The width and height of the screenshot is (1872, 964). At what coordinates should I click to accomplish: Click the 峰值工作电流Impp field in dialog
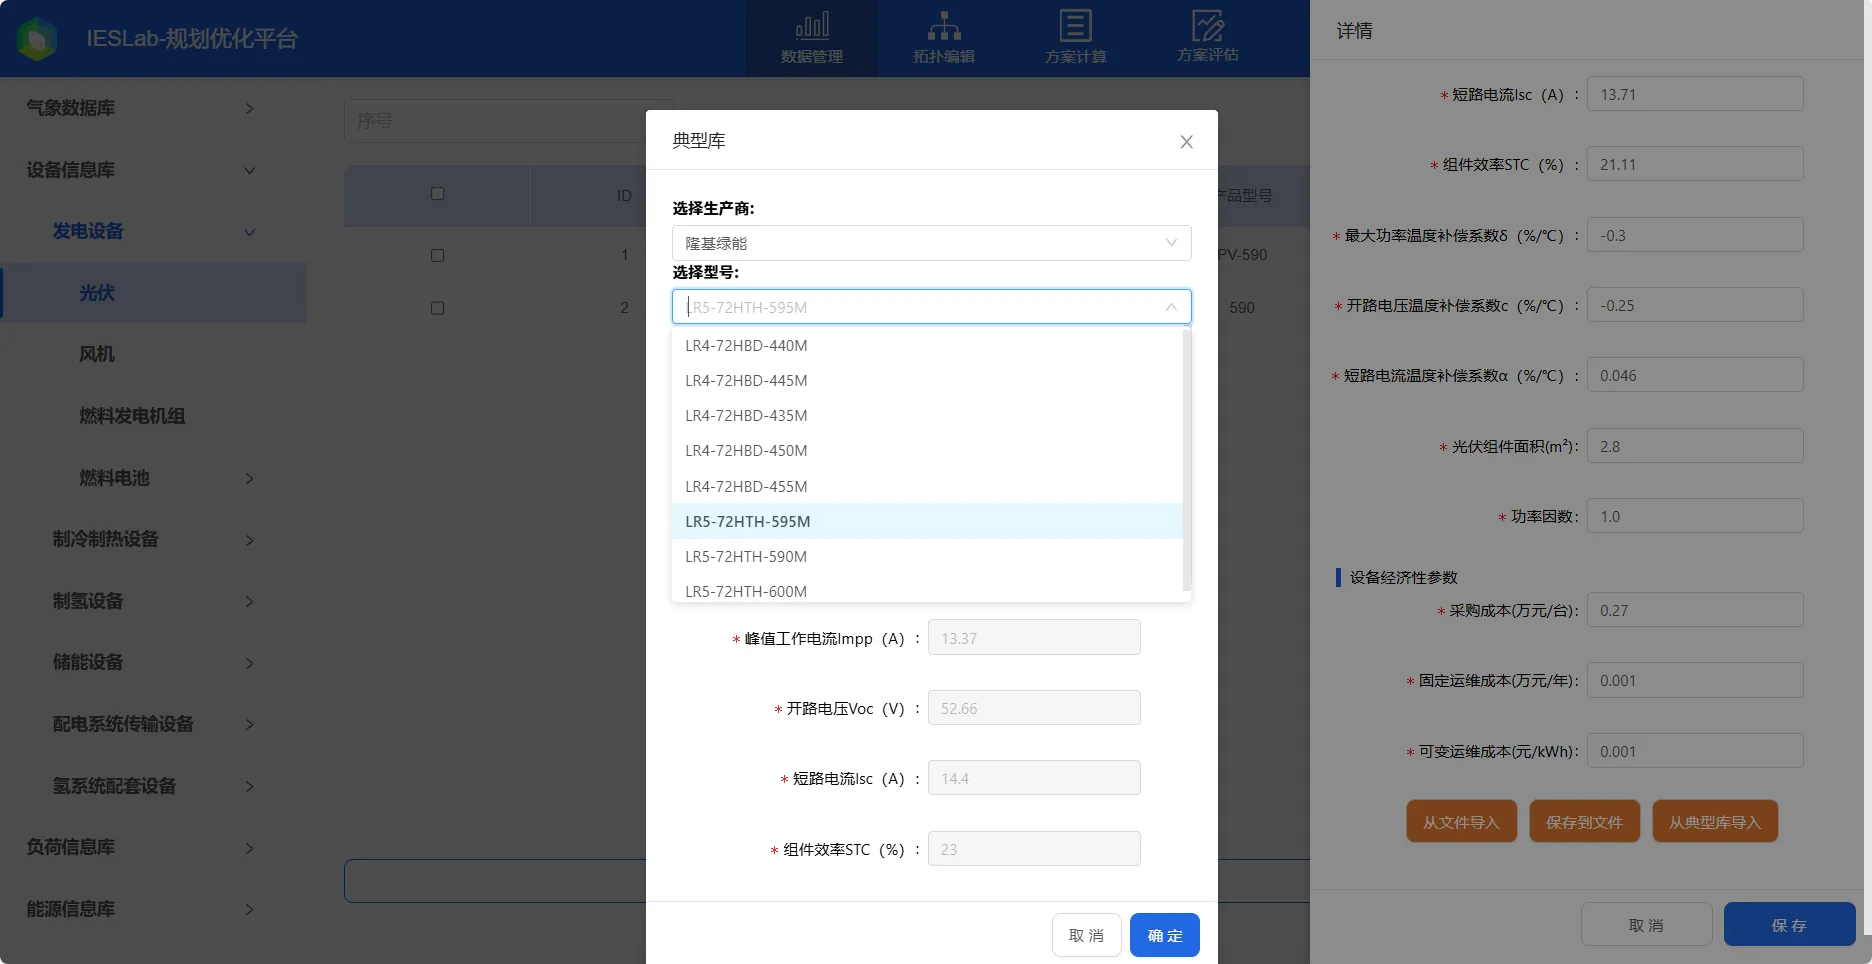[1034, 638]
